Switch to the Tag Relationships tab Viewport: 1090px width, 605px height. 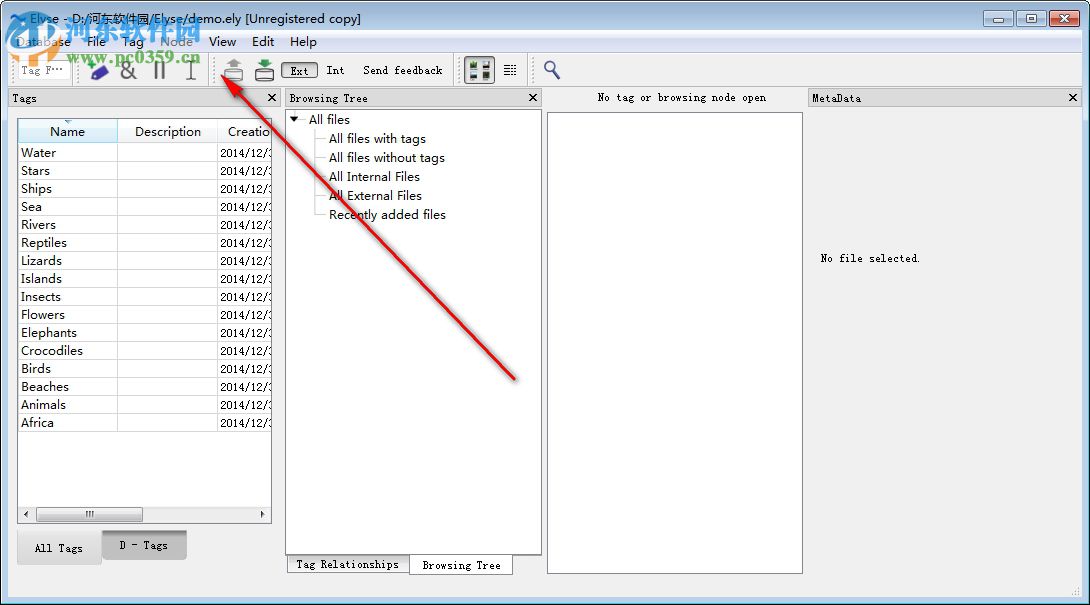coord(348,564)
